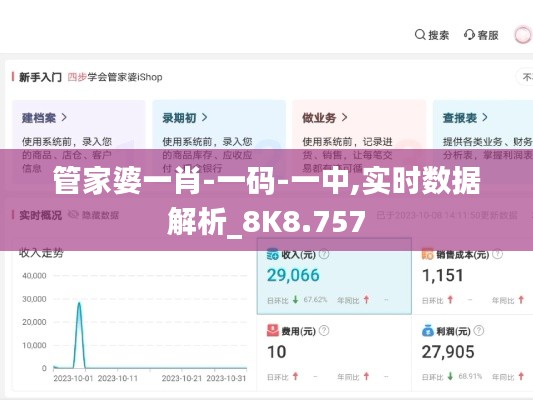The height and width of the screenshot is (400, 533).
Task: Click the income trend chart peak
Action: (79, 303)
